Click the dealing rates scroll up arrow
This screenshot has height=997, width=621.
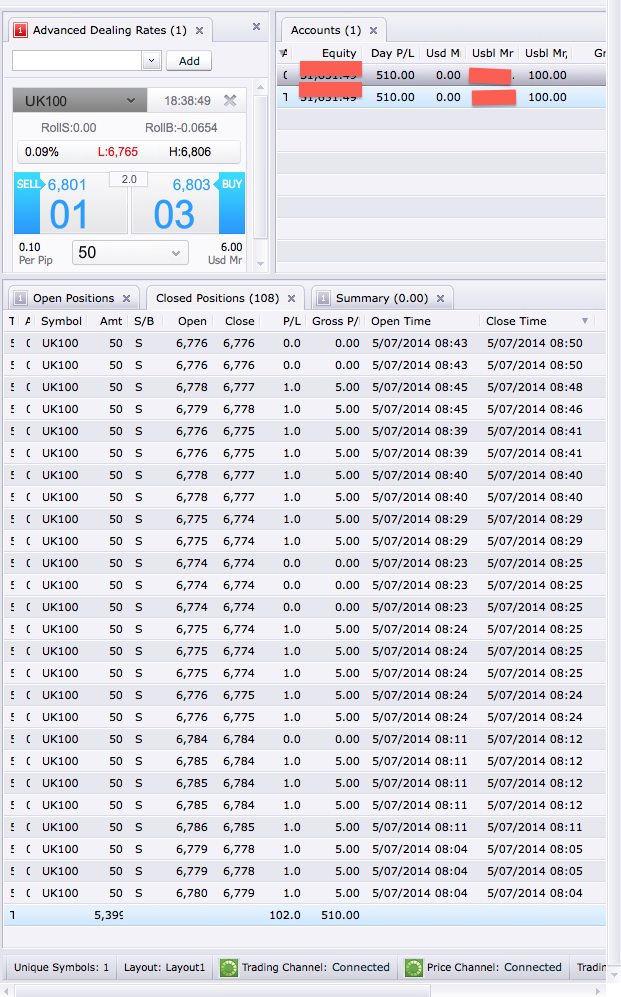pyautogui.click(x=260, y=87)
